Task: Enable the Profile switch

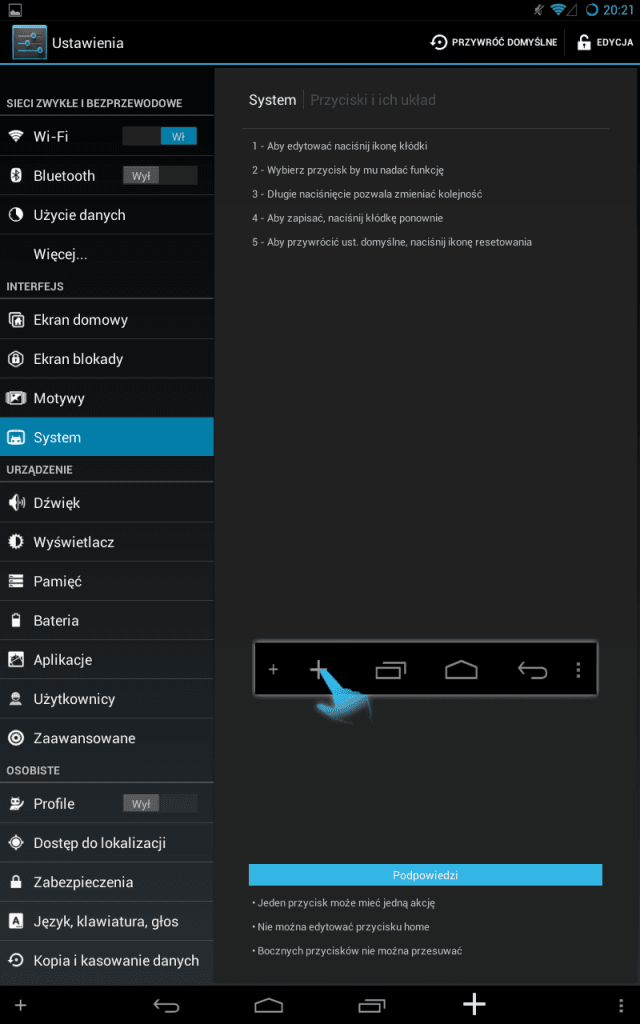Action: pyautogui.click(x=160, y=804)
